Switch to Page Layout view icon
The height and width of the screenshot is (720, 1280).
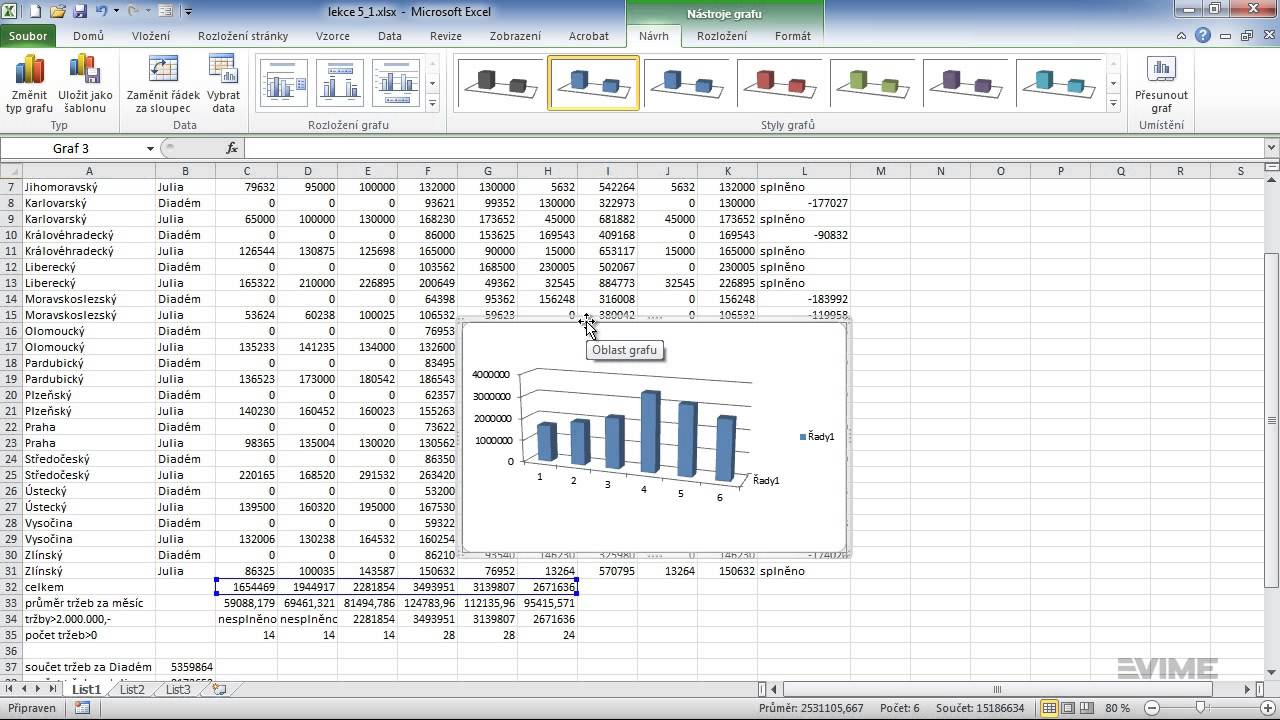click(x=1066, y=708)
